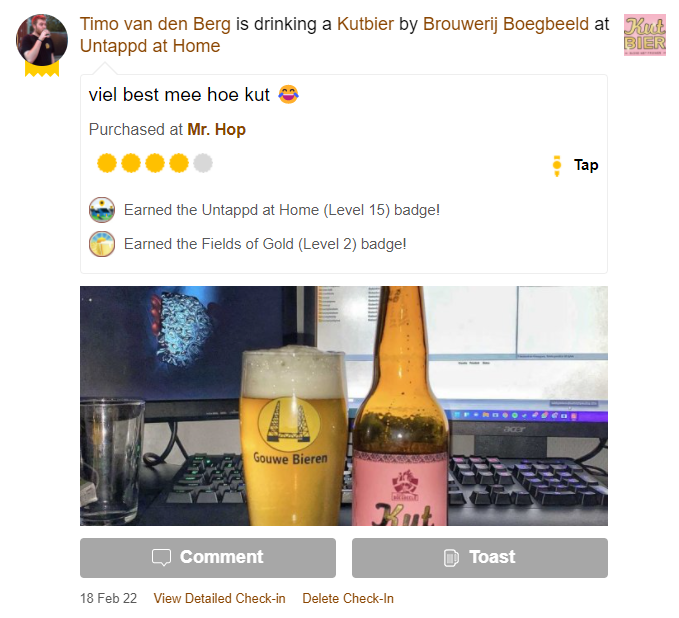This screenshot has height=618, width=679.
Task: Open the Untappd at Home badge icon
Action: (x=102, y=210)
